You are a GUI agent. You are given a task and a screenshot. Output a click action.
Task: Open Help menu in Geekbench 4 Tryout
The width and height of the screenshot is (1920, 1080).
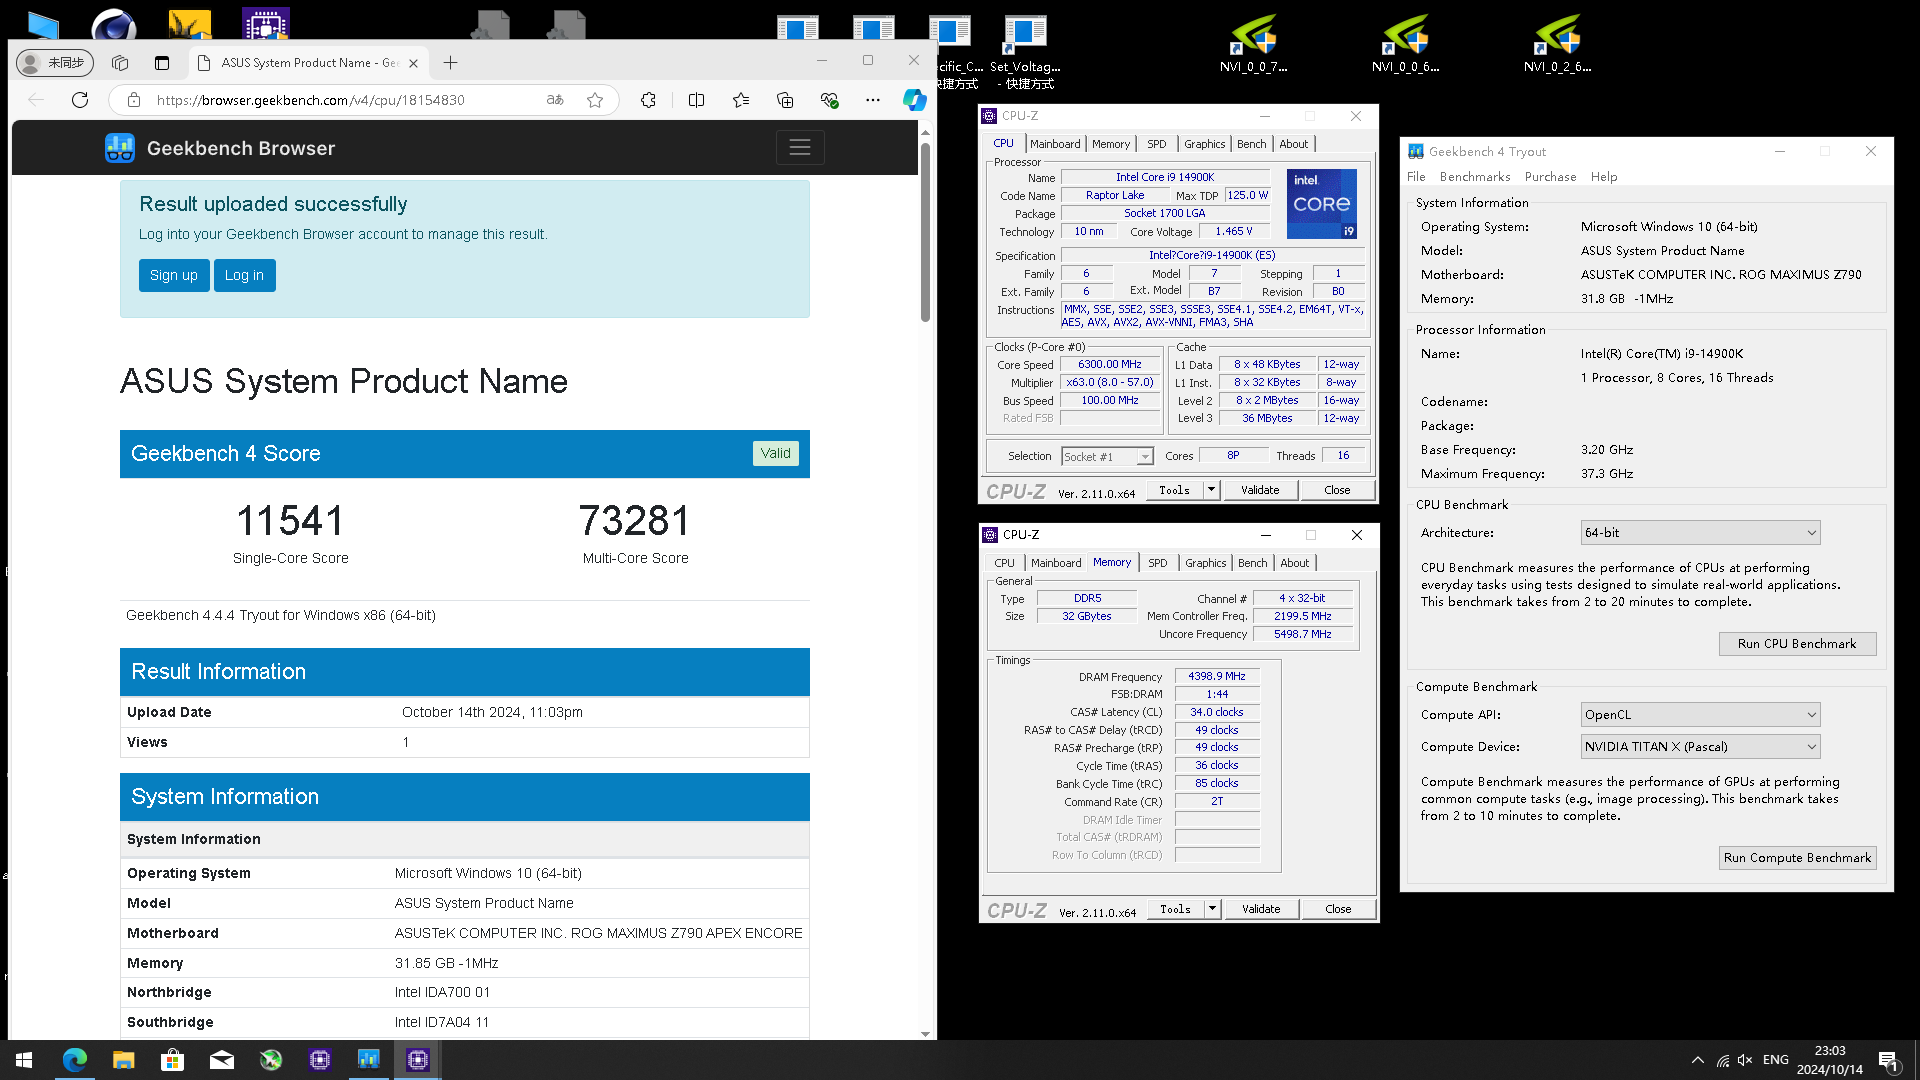[x=1604, y=177]
